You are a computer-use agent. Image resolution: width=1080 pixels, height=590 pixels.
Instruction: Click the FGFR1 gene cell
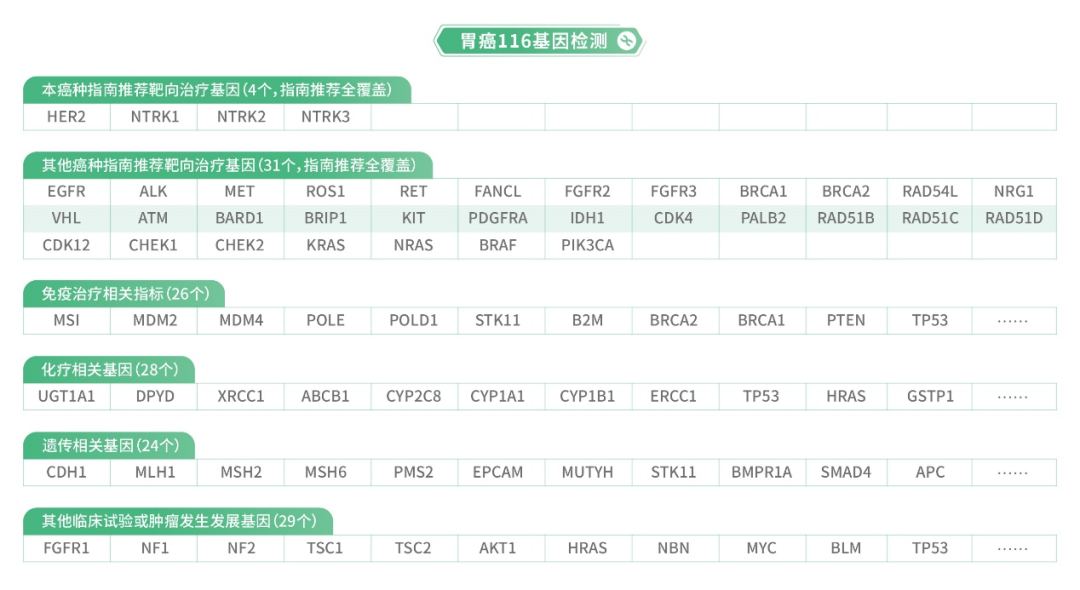pos(67,549)
